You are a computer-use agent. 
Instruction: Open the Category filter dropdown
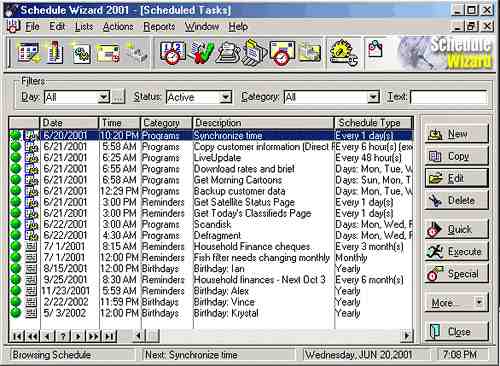[373, 97]
